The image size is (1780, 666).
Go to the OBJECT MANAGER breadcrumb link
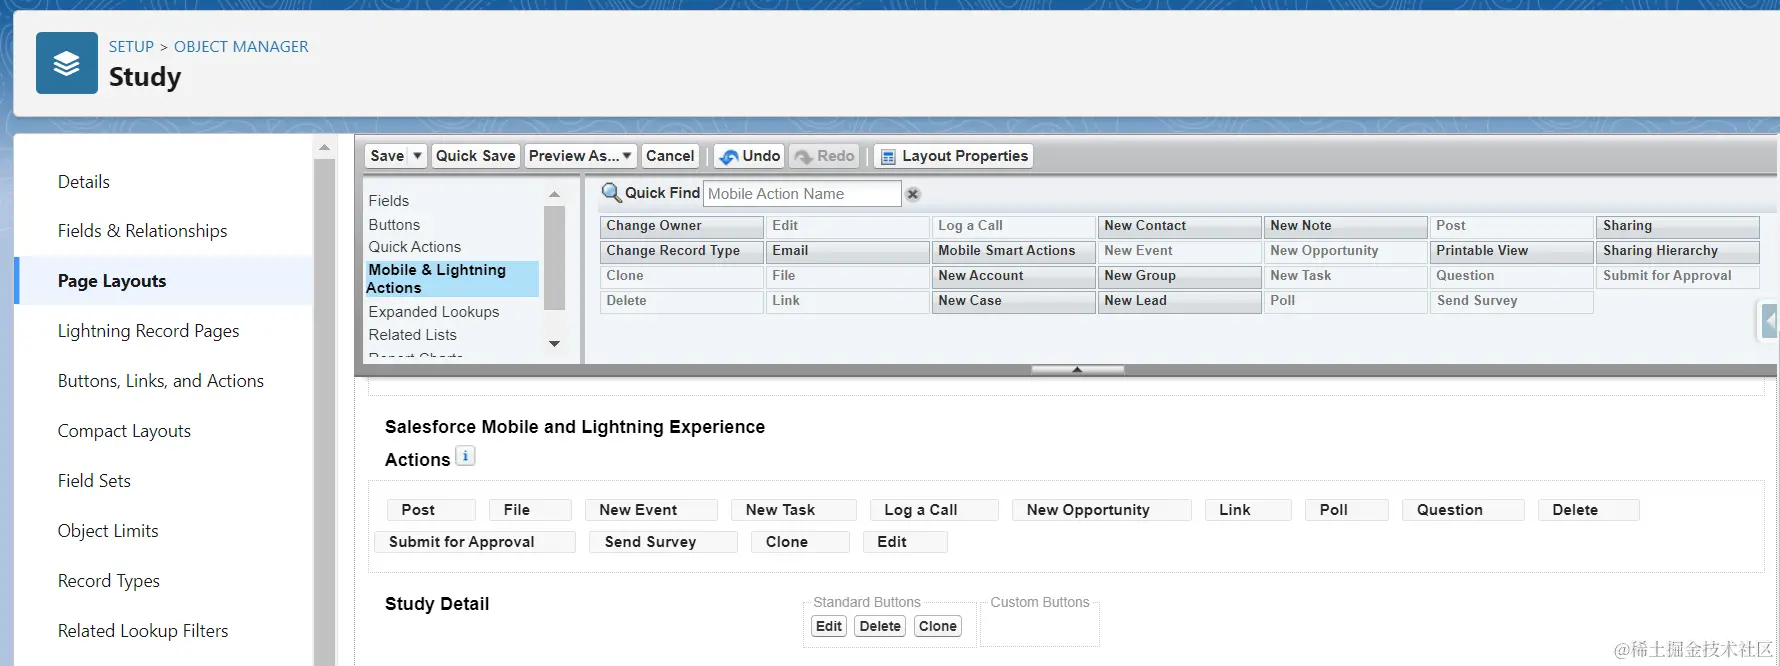point(241,47)
